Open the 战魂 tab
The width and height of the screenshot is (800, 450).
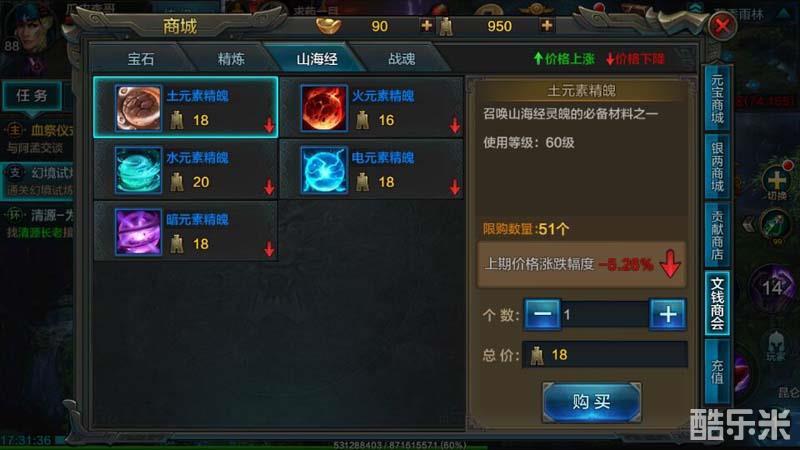pyautogui.click(x=402, y=59)
